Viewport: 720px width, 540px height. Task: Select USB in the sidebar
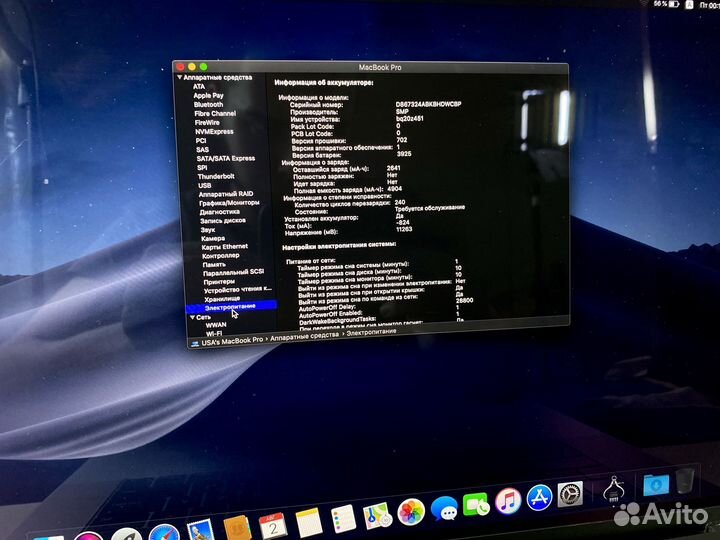pos(204,186)
